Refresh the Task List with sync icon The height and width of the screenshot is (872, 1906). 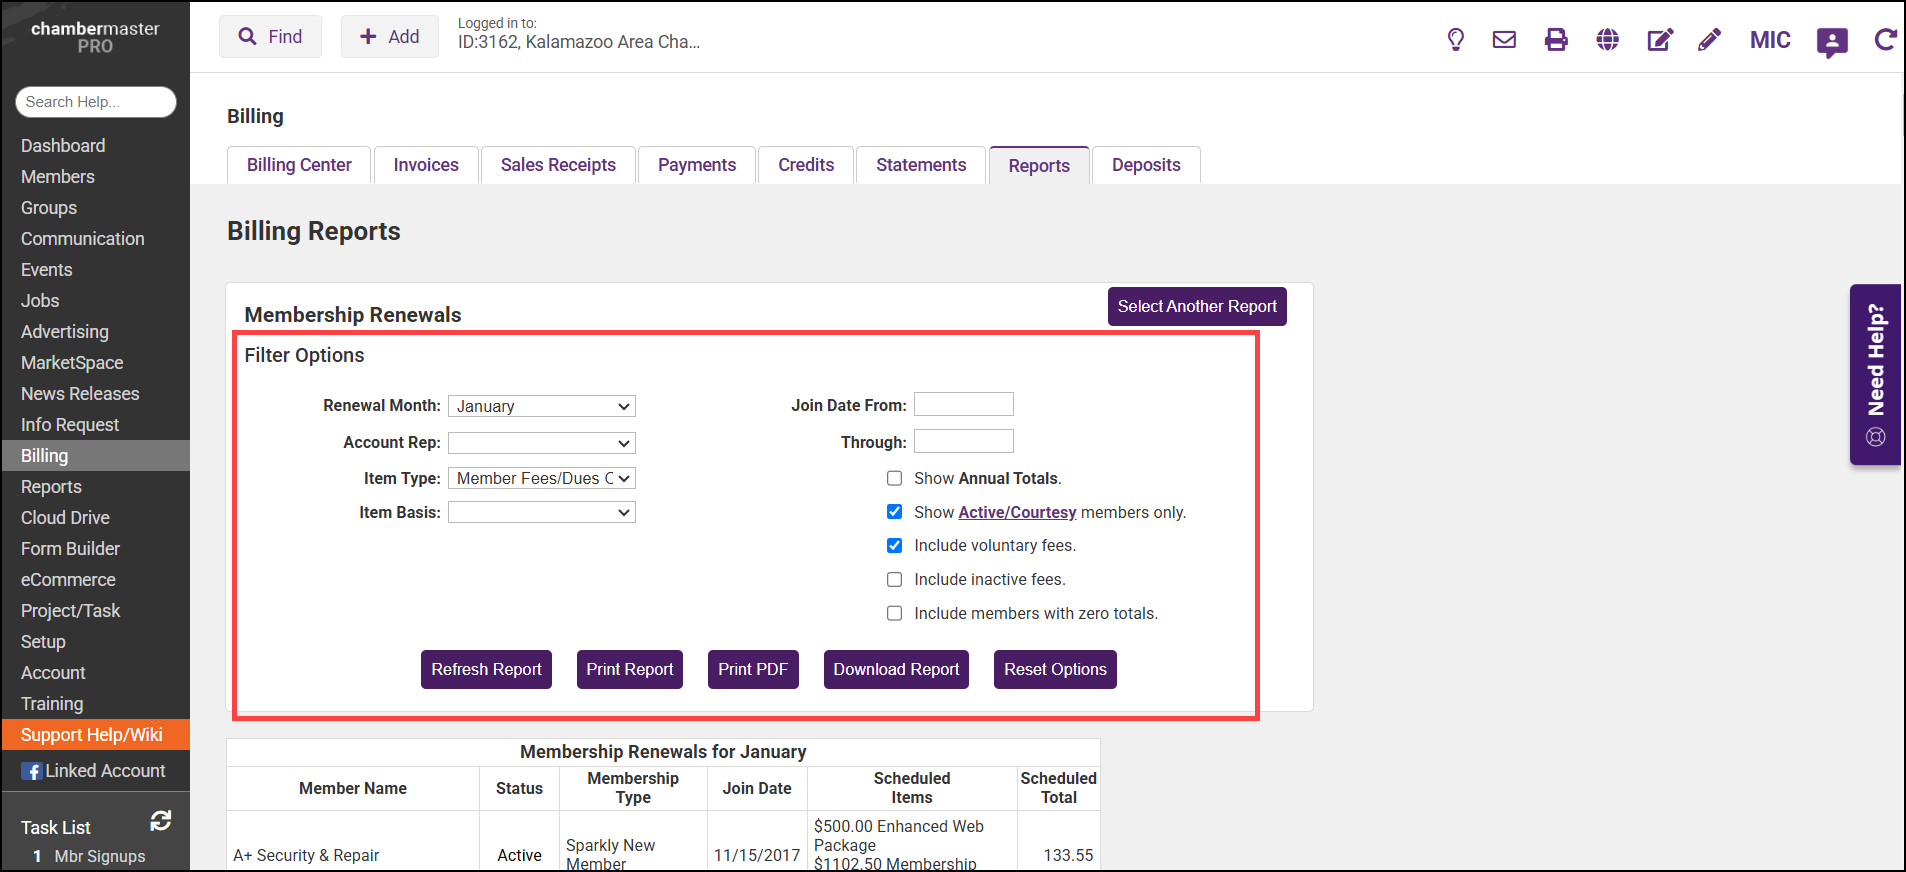(x=160, y=821)
